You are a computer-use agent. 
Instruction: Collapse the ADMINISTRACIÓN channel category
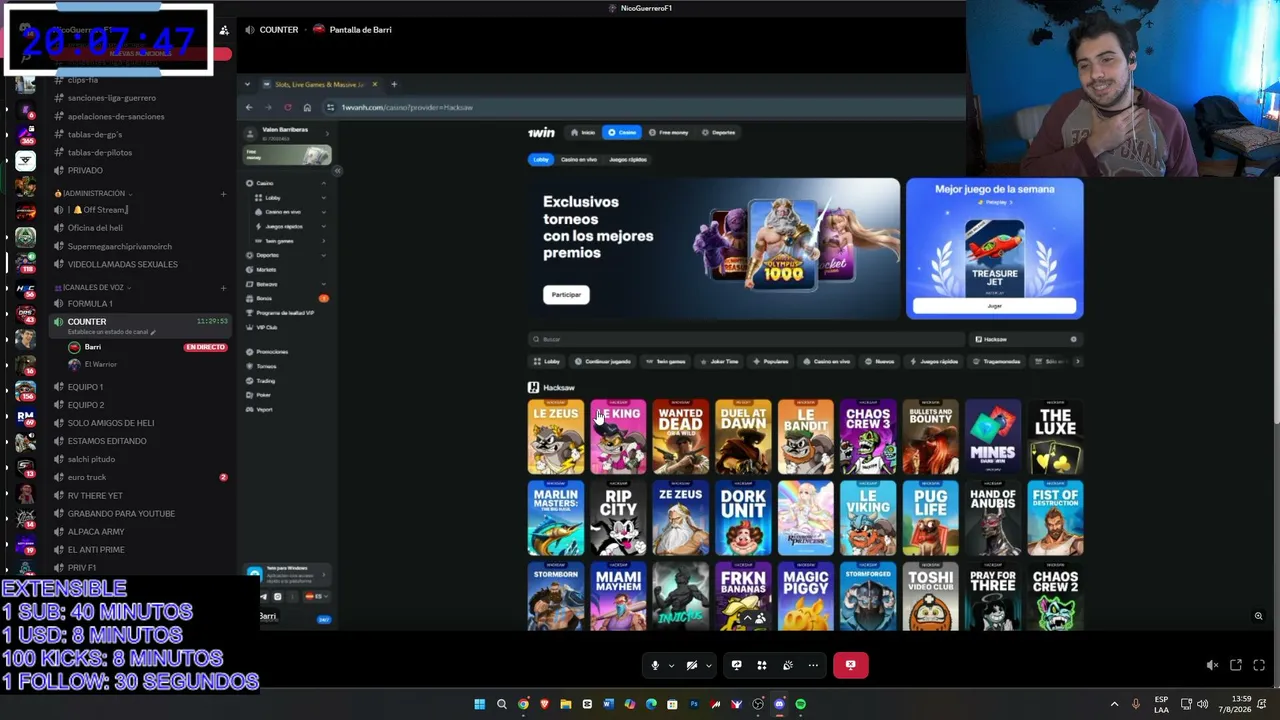(92, 194)
